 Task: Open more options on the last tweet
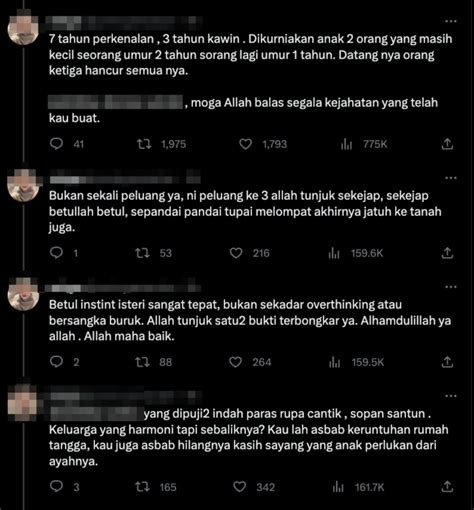[451, 396]
